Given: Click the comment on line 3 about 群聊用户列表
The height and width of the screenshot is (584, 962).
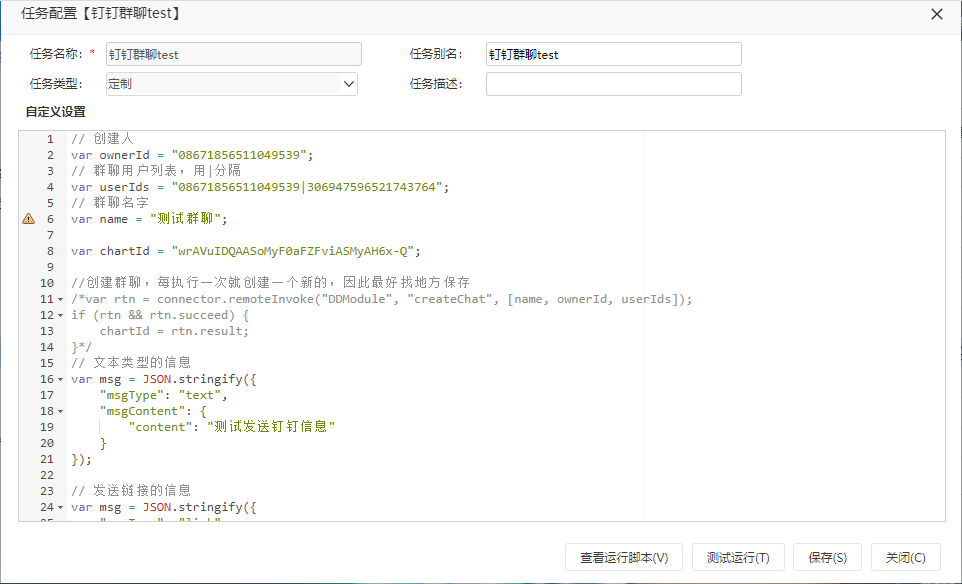Looking at the screenshot, I should pyautogui.click(x=156, y=171).
